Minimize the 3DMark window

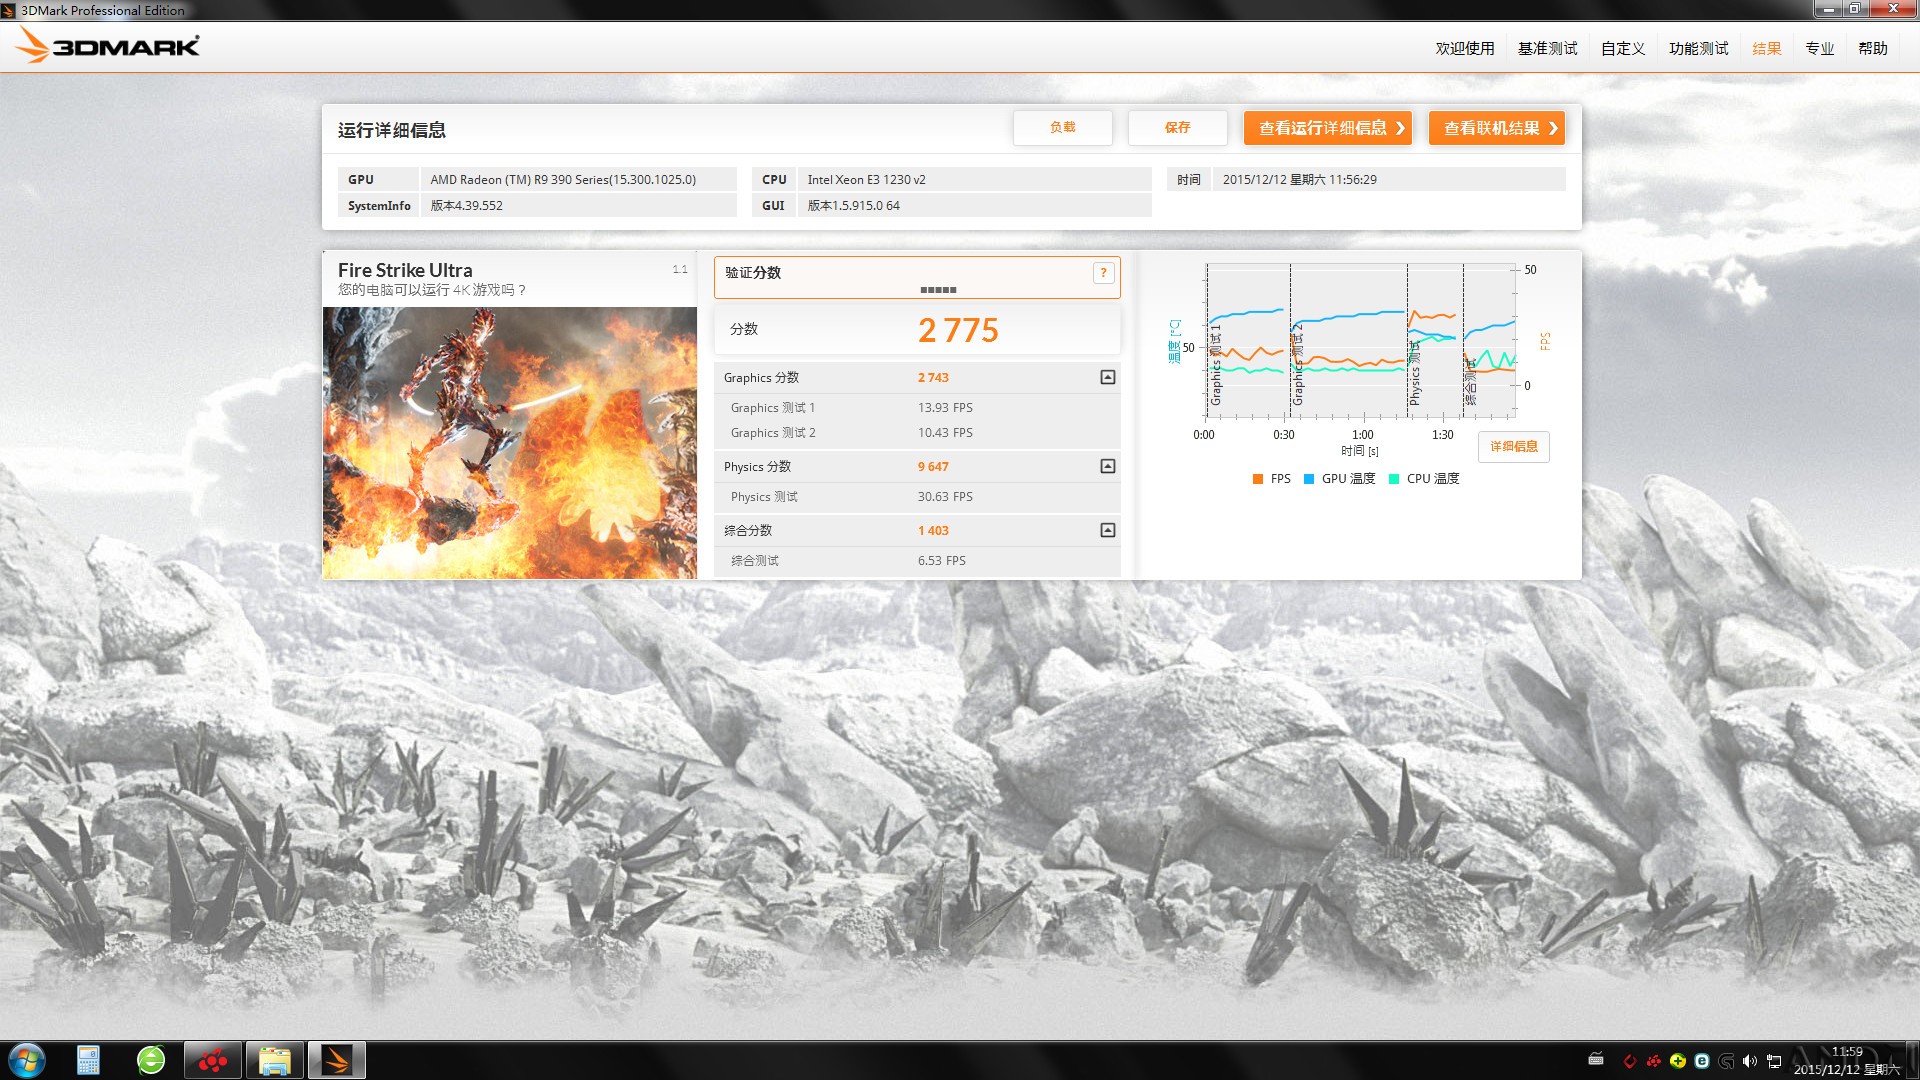coord(1827,9)
